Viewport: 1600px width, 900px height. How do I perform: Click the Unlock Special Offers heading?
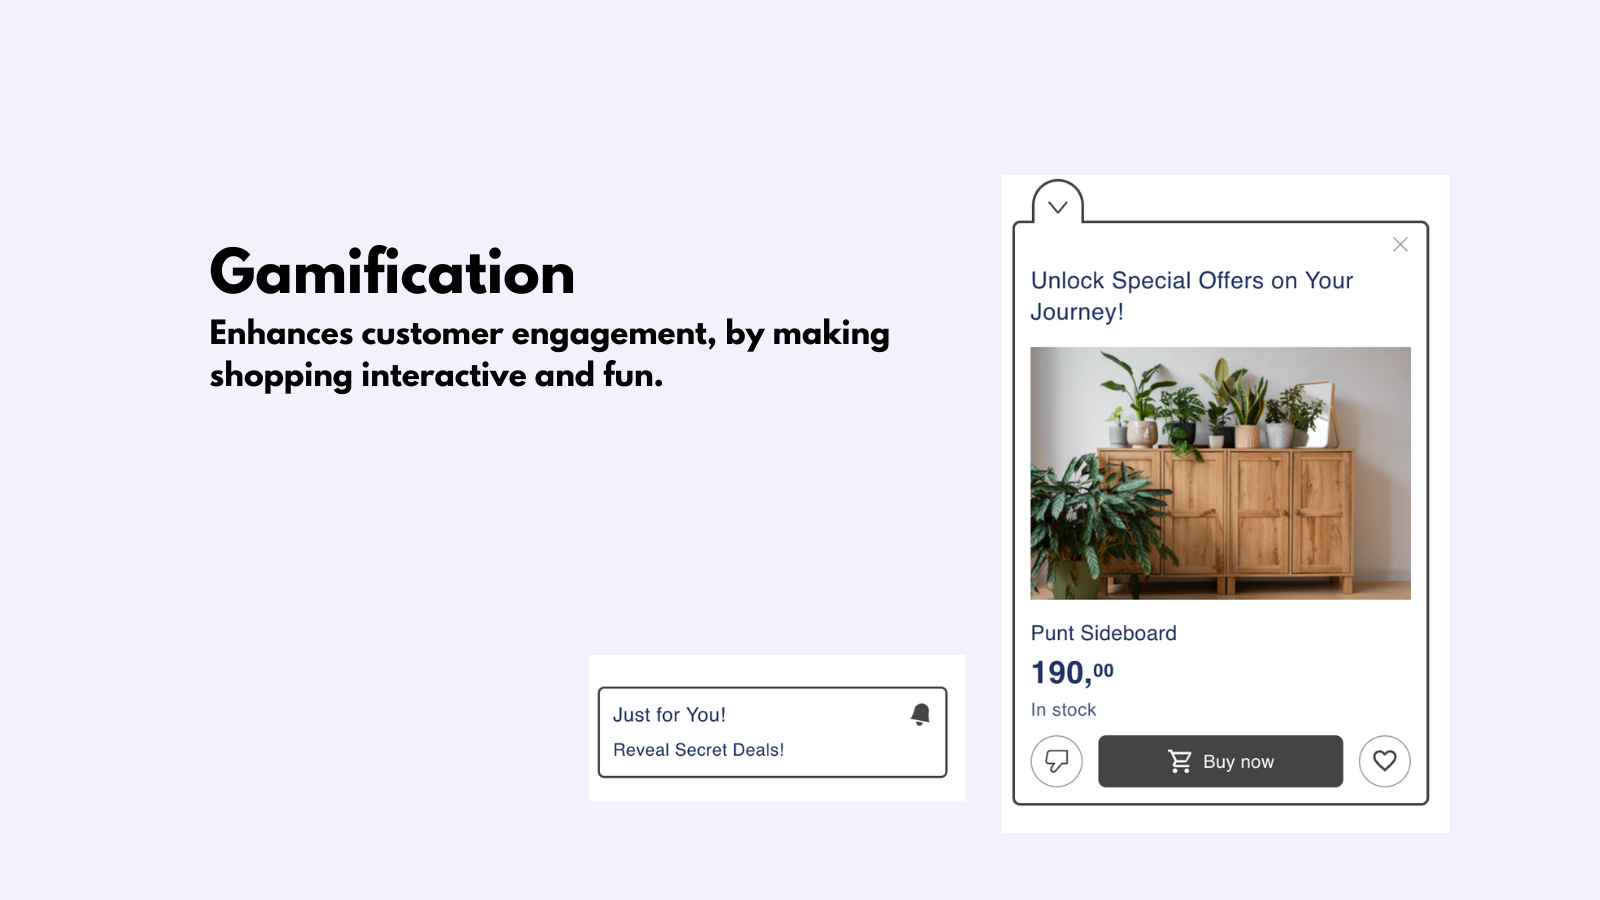1191,295
